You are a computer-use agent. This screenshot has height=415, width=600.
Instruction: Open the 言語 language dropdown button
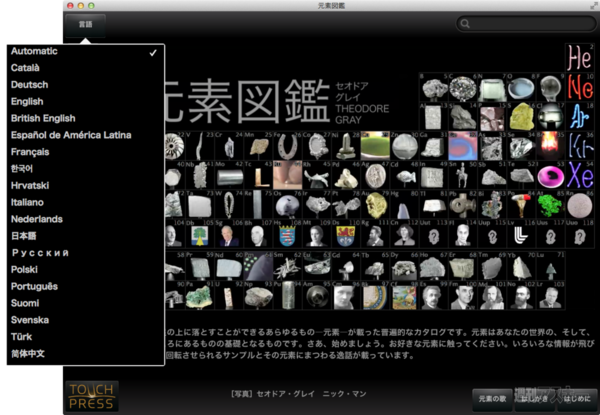[x=85, y=25]
